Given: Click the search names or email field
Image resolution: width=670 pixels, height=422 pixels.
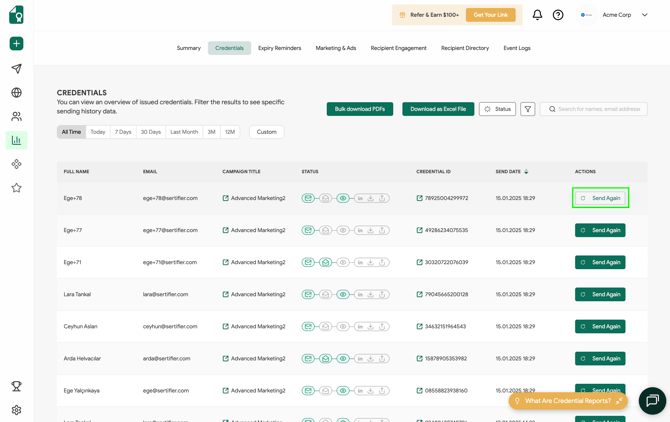Looking at the screenshot, I should pyautogui.click(x=598, y=109).
